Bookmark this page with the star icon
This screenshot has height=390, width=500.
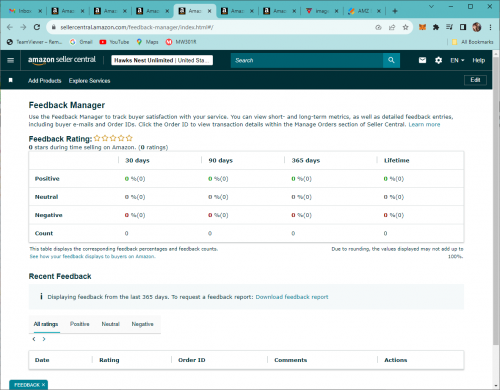405,27
